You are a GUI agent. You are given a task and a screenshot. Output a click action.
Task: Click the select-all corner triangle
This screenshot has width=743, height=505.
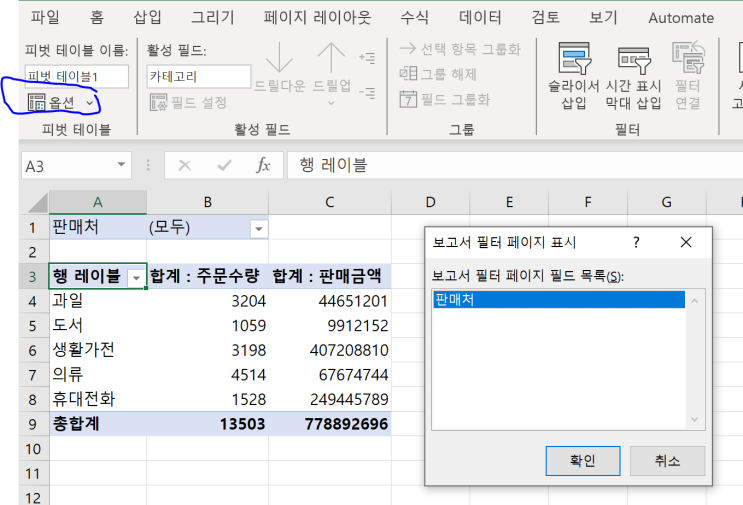tap(37, 203)
